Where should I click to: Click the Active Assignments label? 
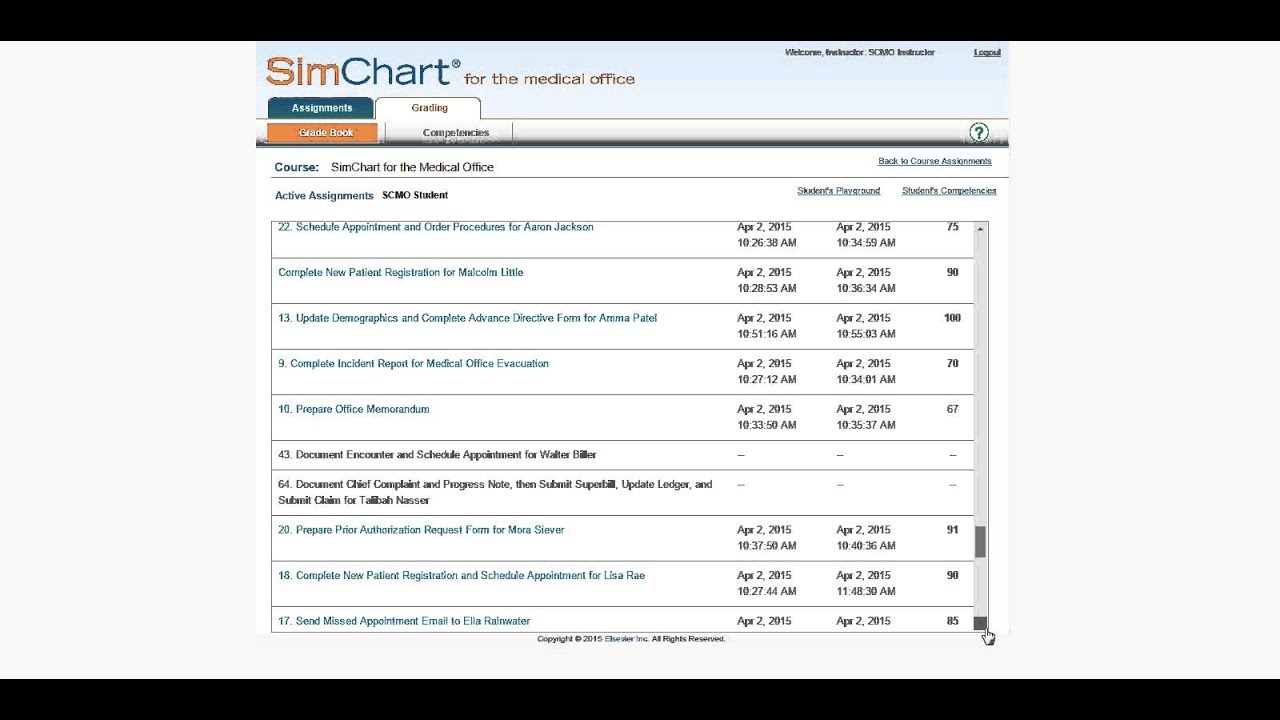click(x=324, y=196)
